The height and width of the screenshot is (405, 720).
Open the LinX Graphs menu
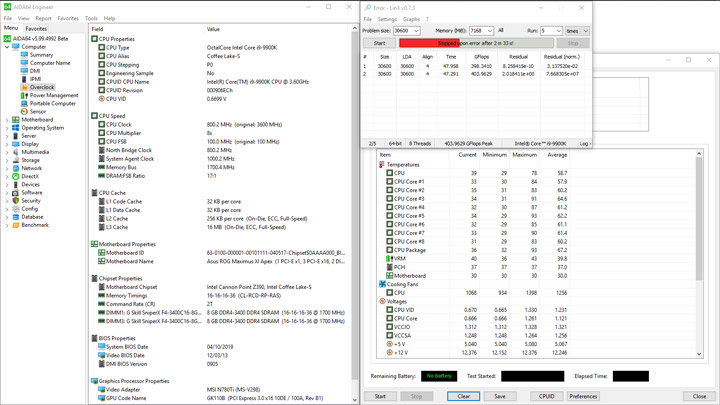[x=411, y=19]
